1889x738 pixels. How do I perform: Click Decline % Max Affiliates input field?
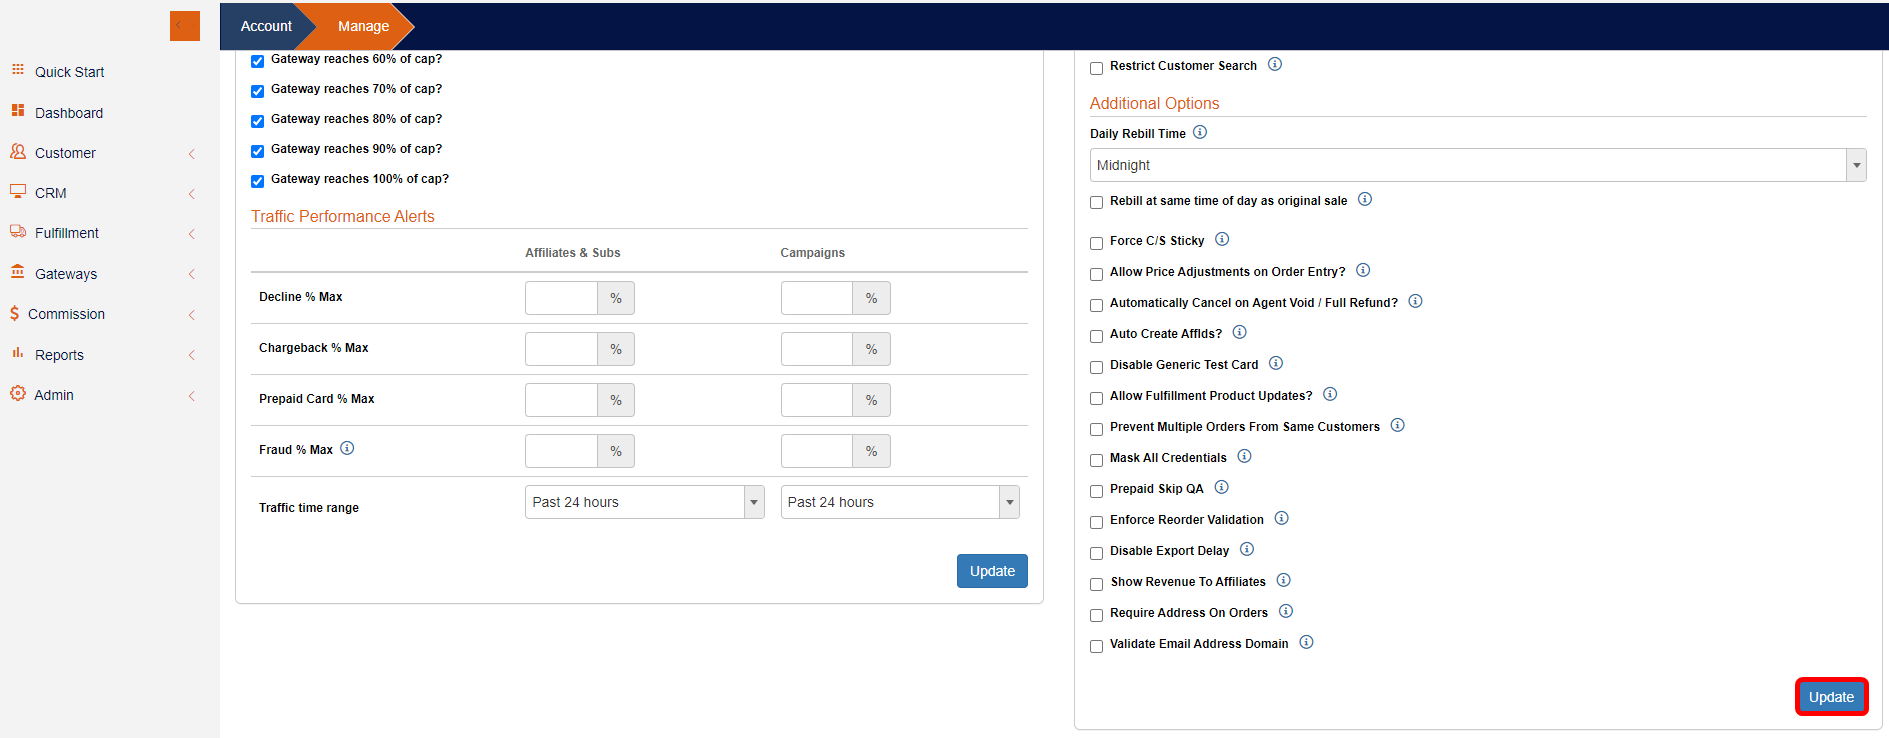point(561,298)
